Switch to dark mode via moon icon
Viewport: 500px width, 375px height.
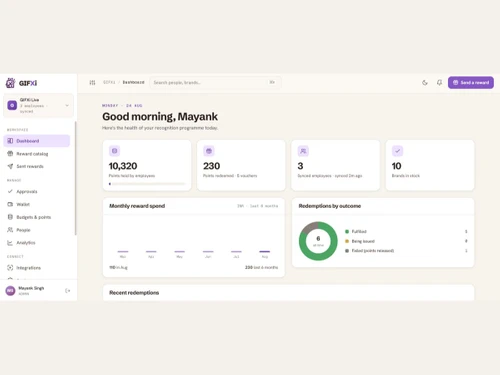click(x=425, y=83)
